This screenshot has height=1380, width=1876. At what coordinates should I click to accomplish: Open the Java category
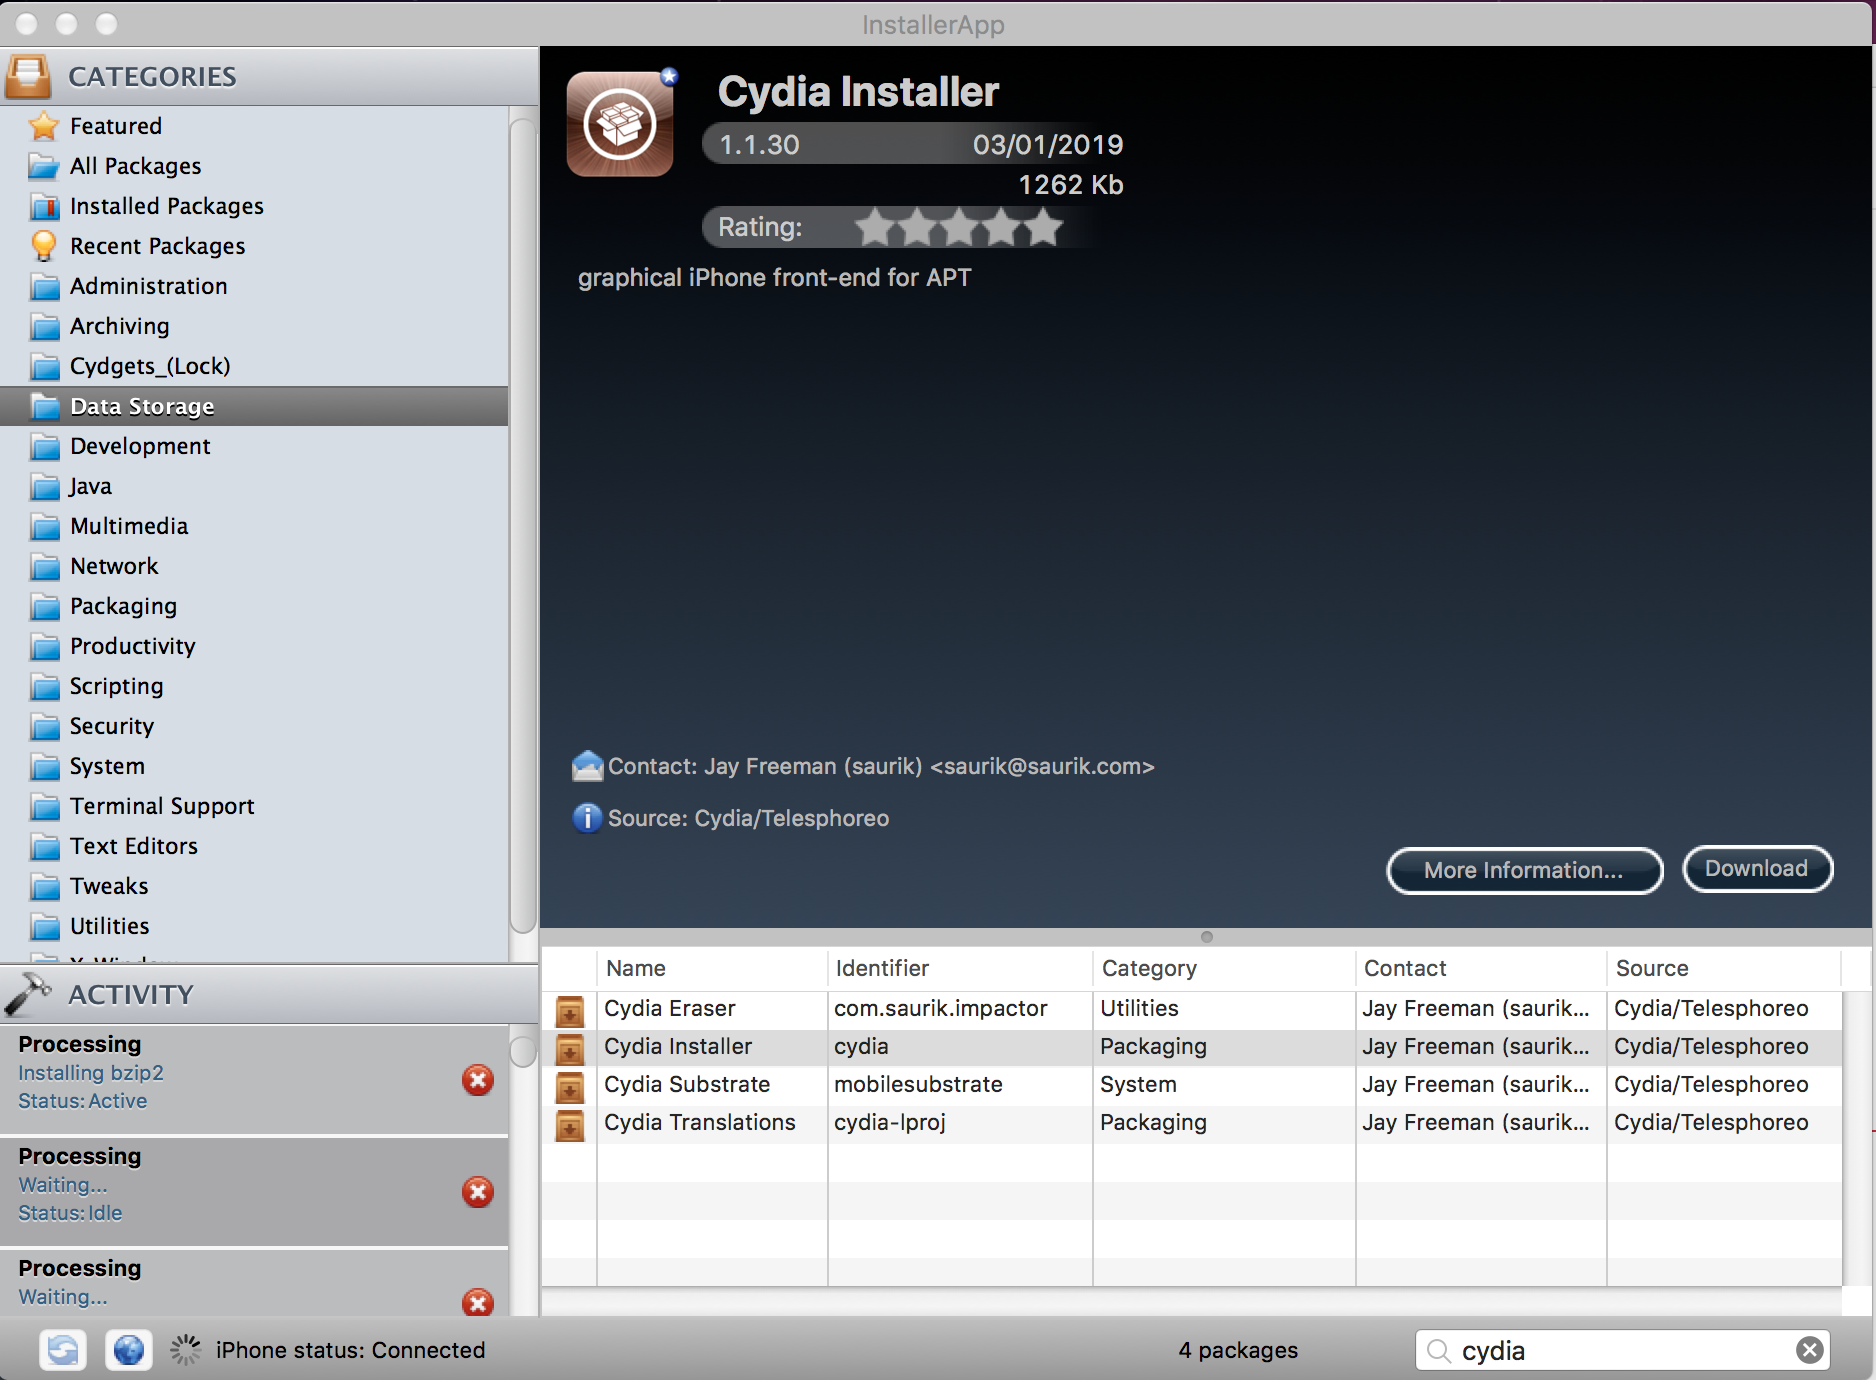(x=254, y=486)
